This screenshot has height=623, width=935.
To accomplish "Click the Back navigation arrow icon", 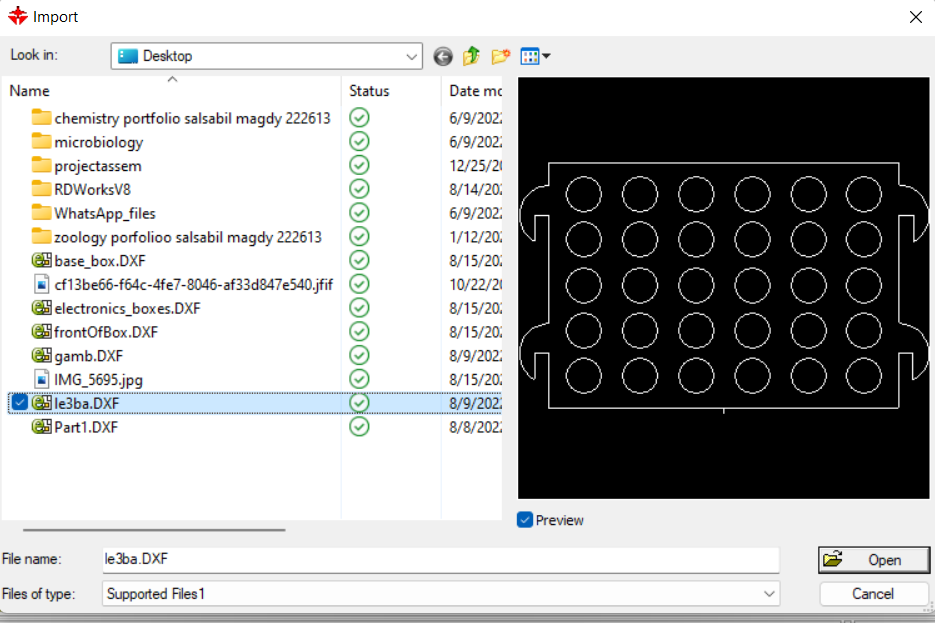I will click(443, 57).
